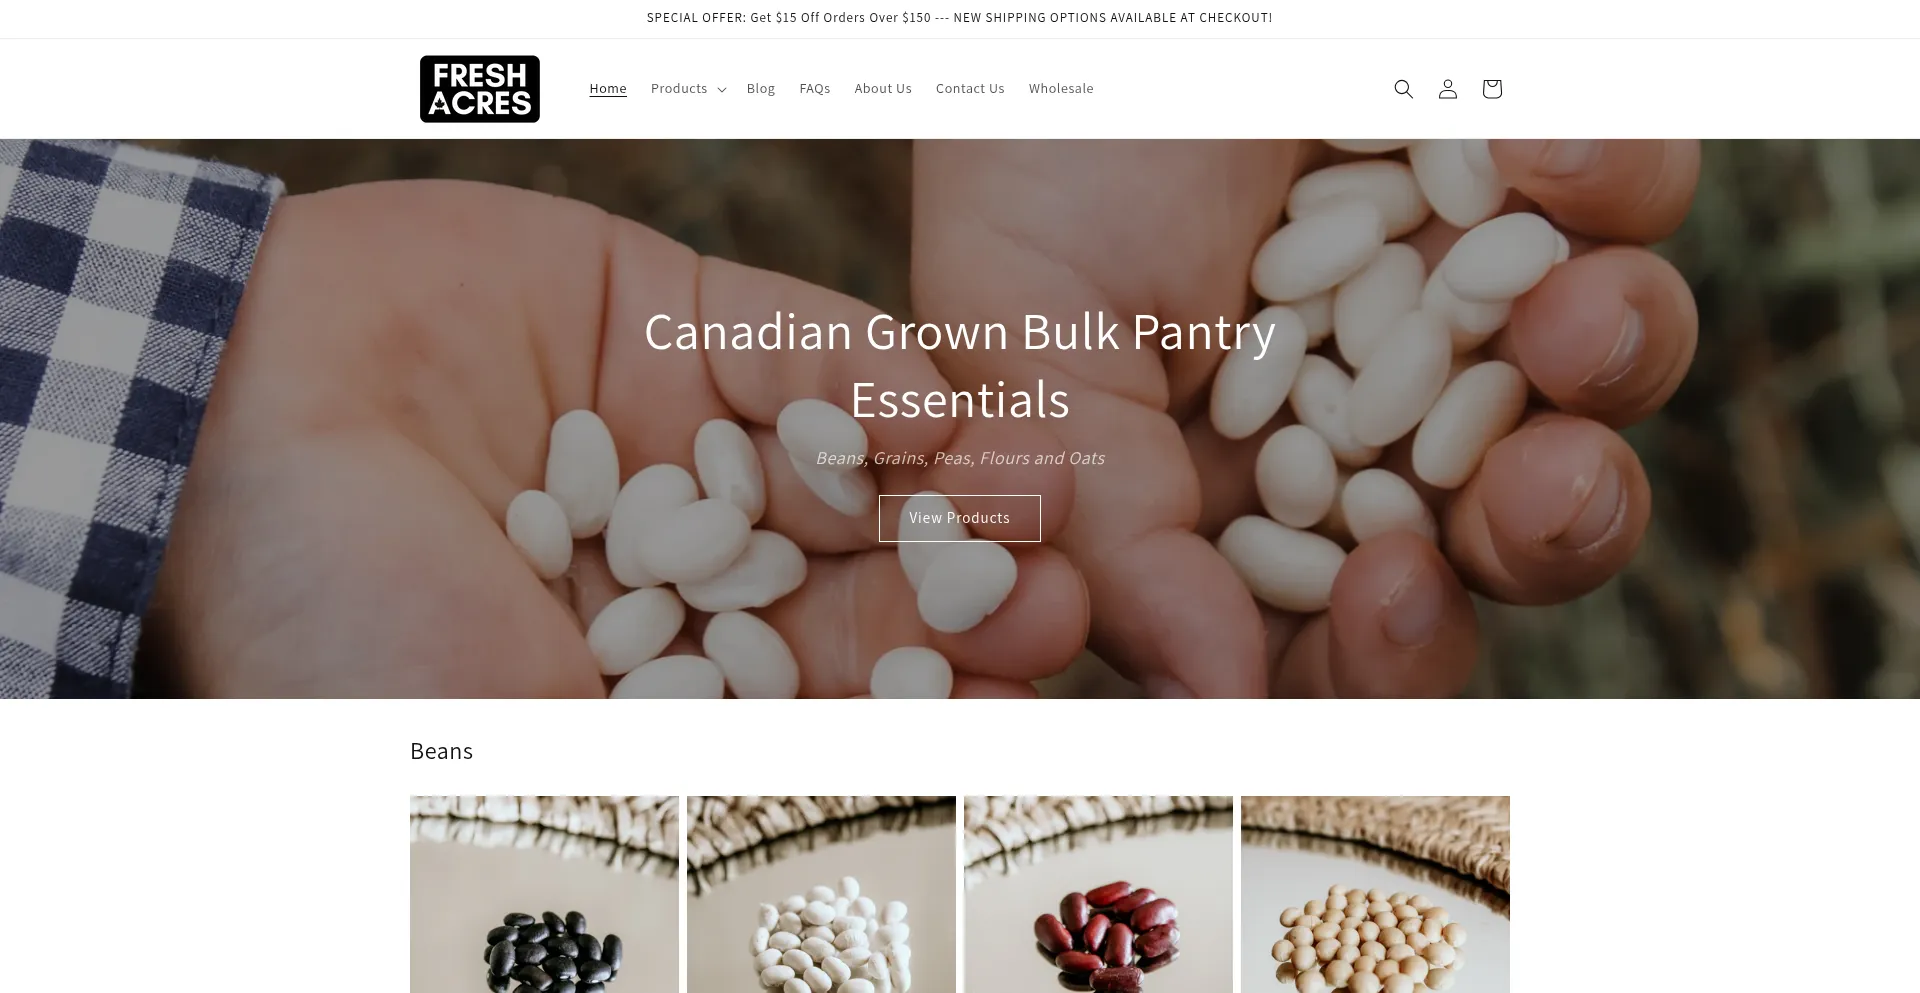This screenshot has height=993, width=1920.
Task: Click the account login person icon
Action: click(1447, 89)
